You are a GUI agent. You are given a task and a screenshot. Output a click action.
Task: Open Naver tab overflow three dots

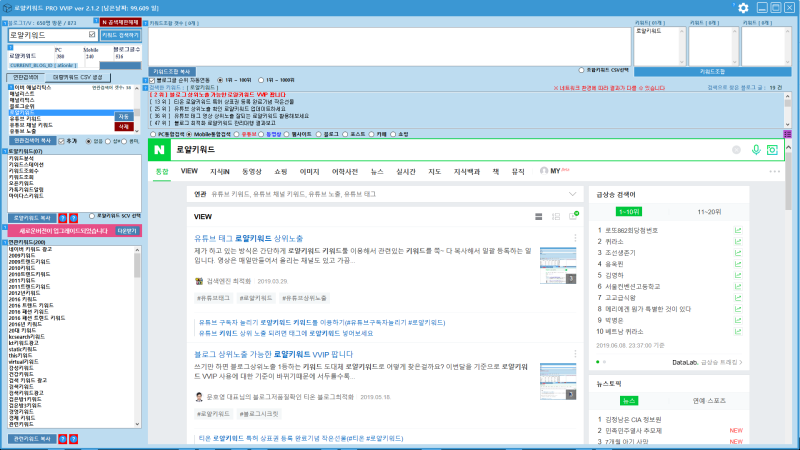click(x=774, y=171)
